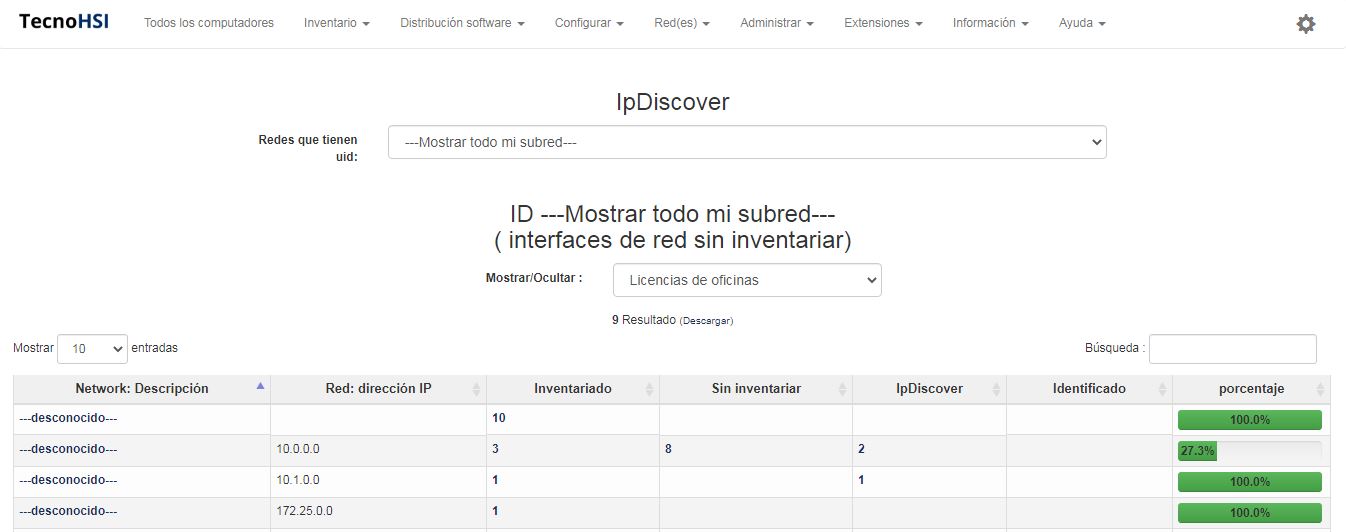Expand the Mostrar/Ocultar Licencias de oficinas dropdown
1346x532 pixels.
[746, 280]
